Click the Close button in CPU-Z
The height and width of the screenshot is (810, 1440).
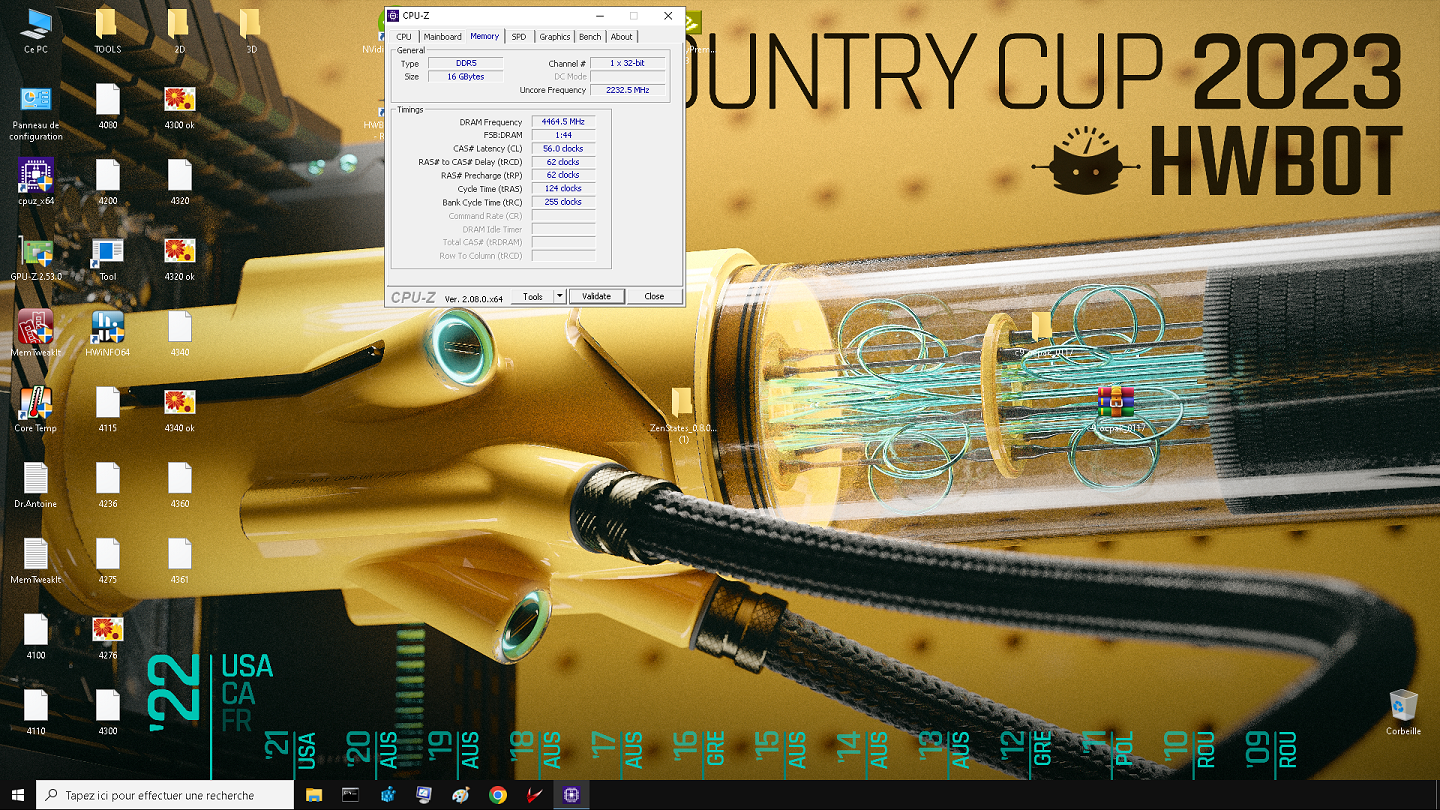[654, 296]
